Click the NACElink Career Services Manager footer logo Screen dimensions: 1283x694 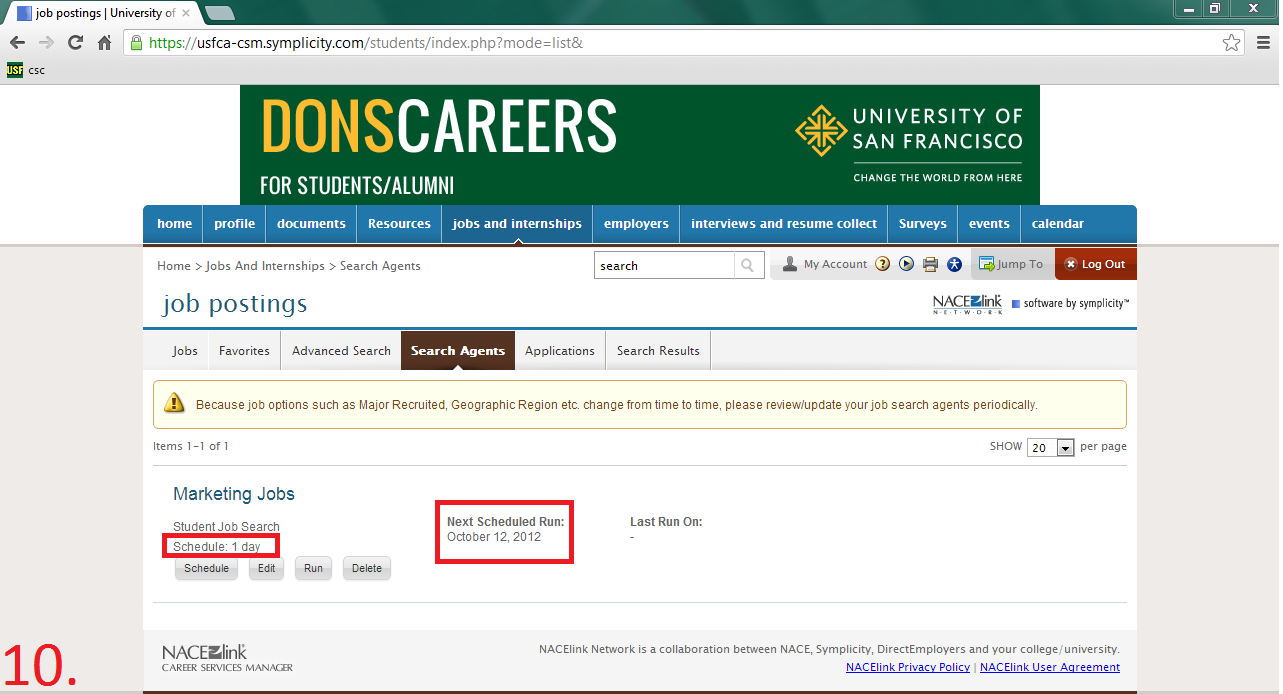[x=228, y=658]
